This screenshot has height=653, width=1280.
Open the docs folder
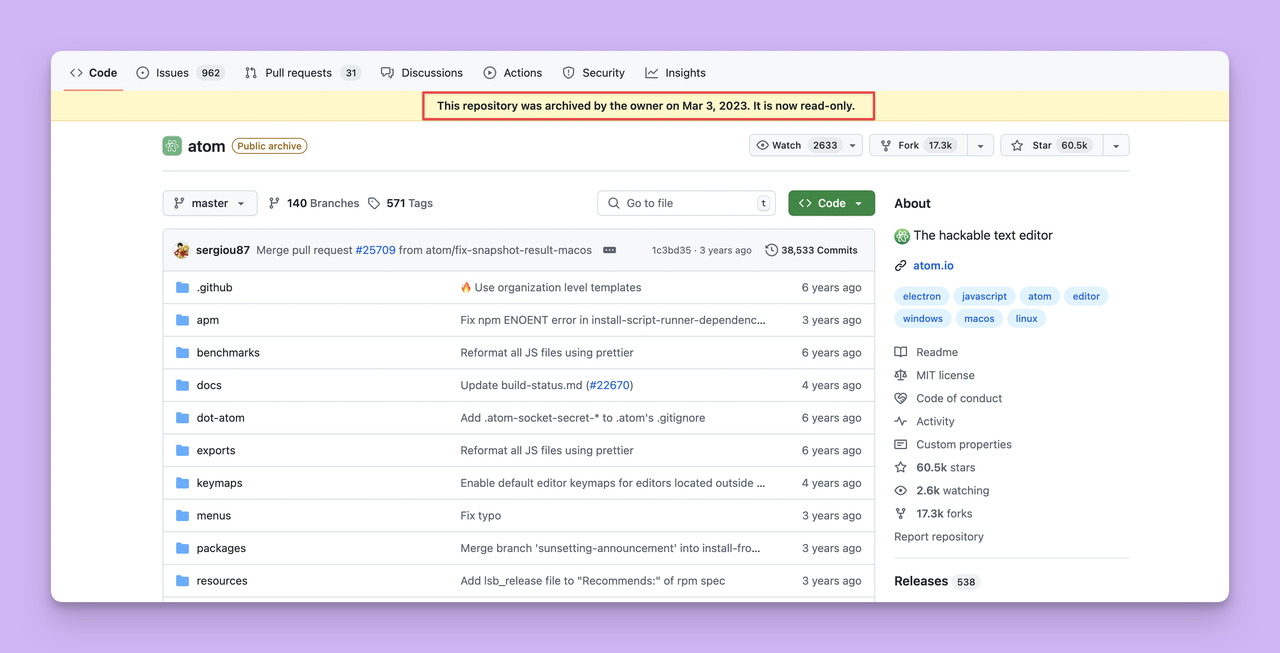tap(209, 385)
